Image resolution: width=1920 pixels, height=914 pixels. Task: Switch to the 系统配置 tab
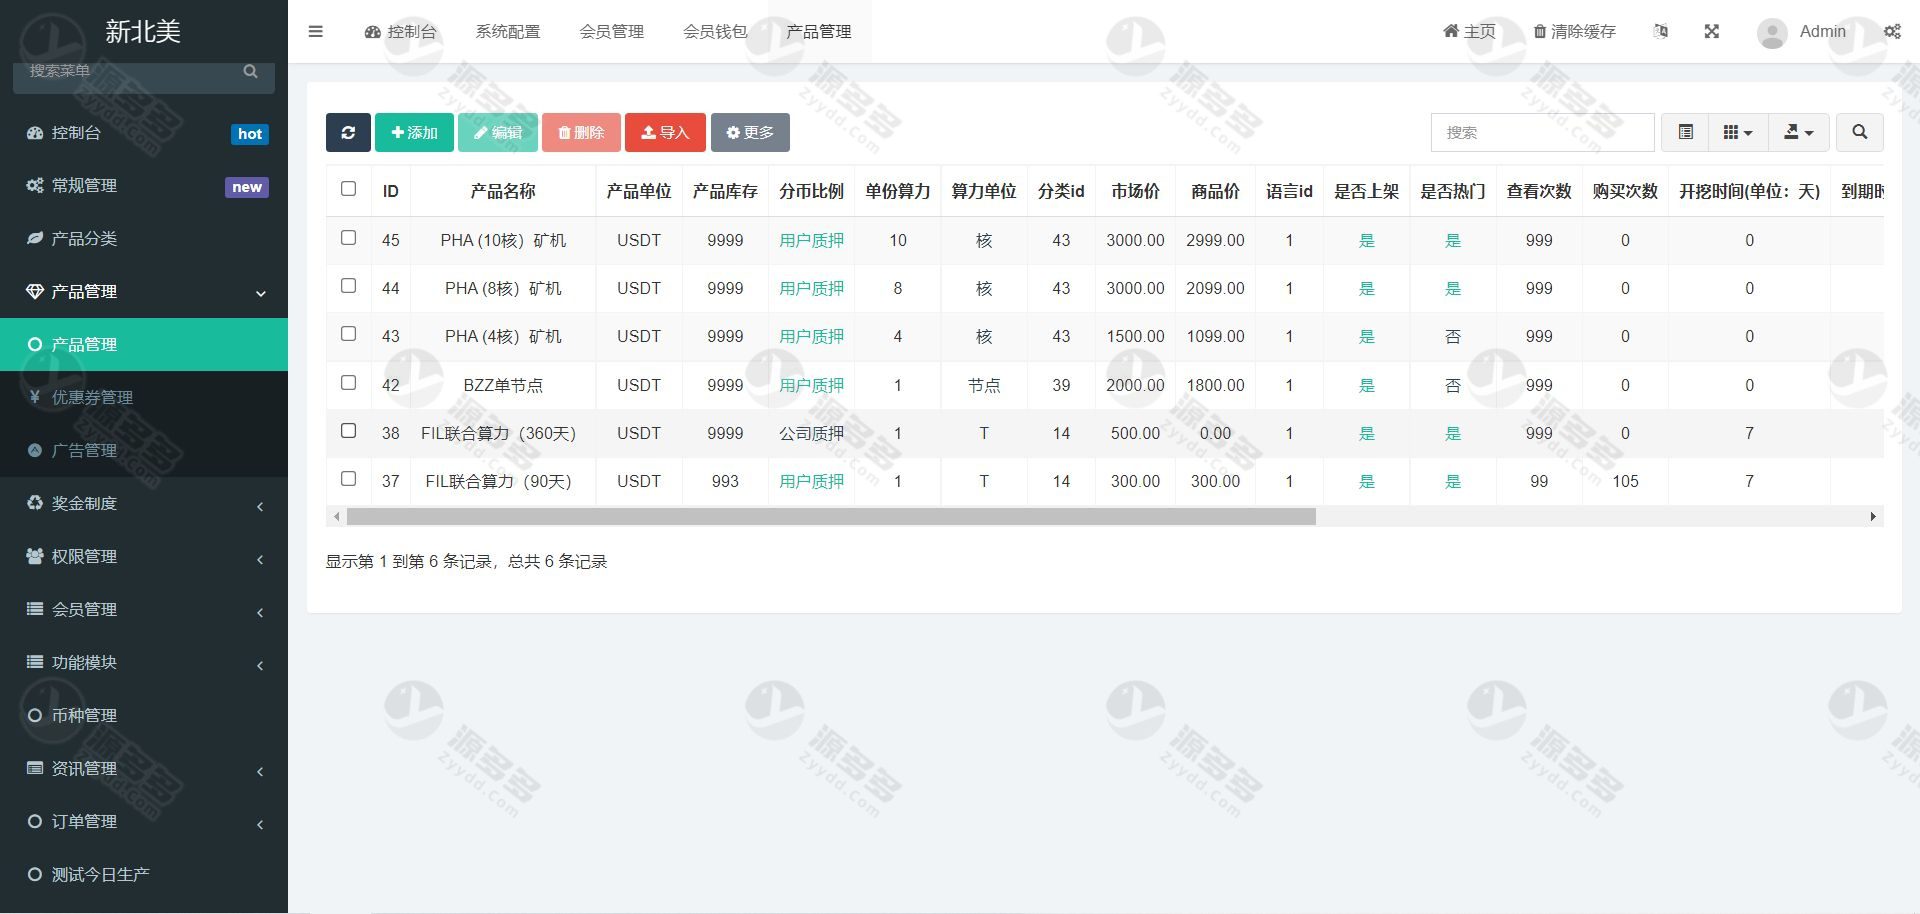(508, 31)
